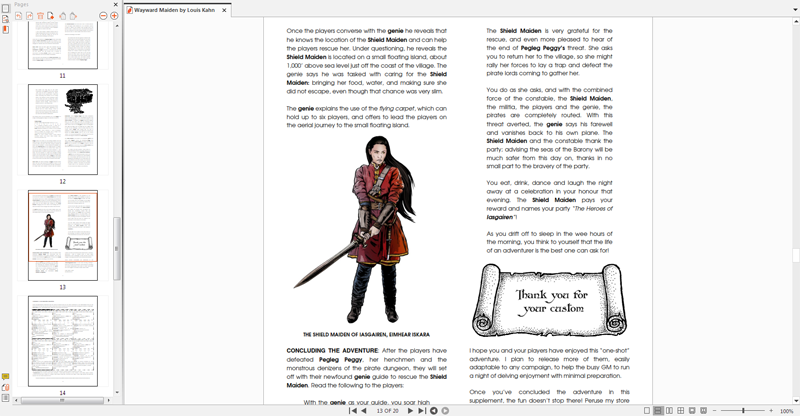Zoom out page thumbnails with minus icon

click(x=104, y=16)
